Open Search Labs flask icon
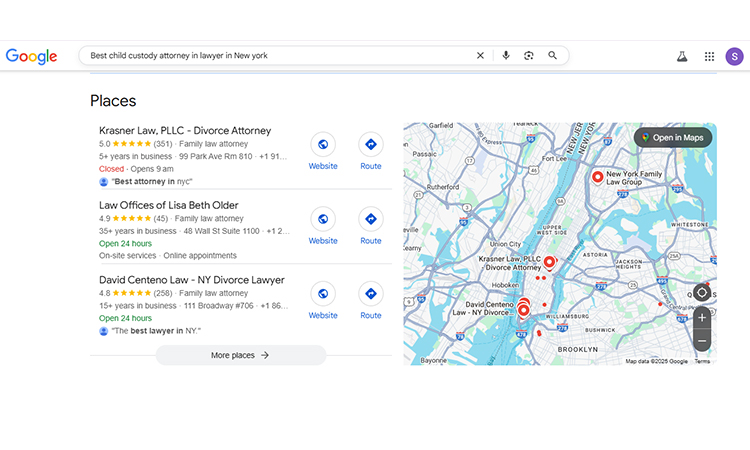The image size is (750, 450). click(x=682, y=57)
